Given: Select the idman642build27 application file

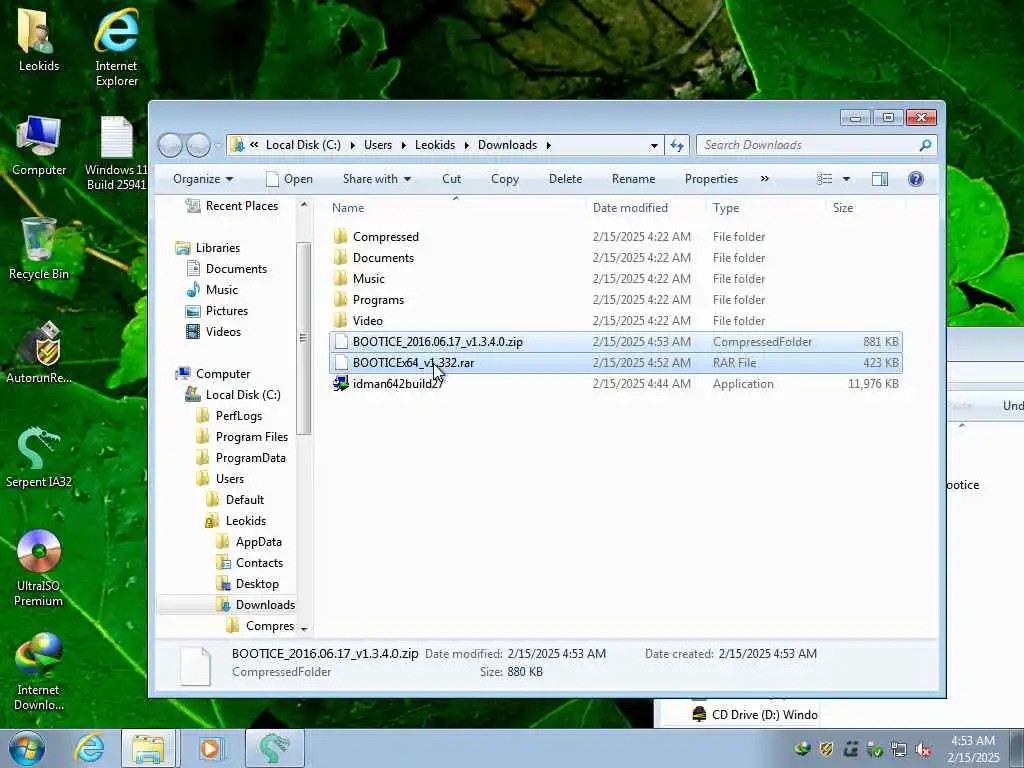Looking at the screenshot, I should (x=616, y=384).
